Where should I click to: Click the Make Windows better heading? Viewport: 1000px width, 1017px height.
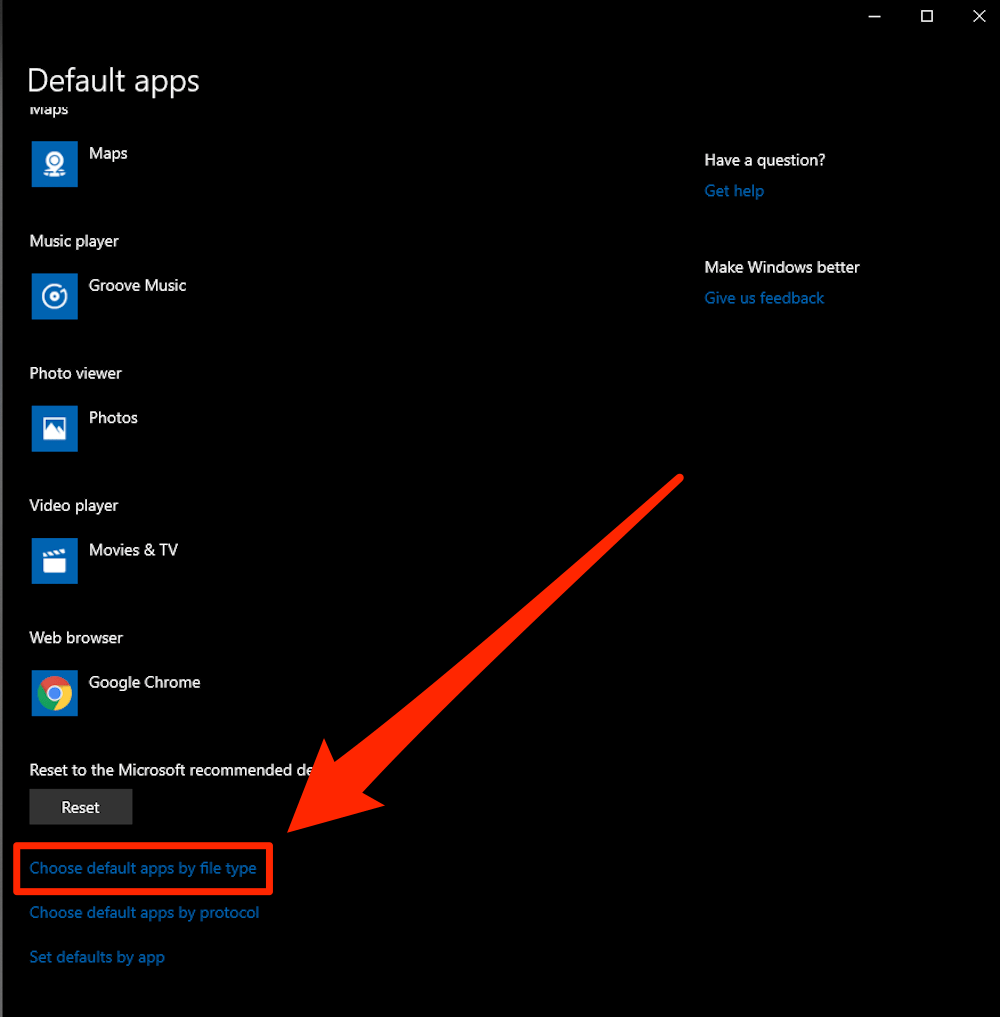click(x=781, y=267)
